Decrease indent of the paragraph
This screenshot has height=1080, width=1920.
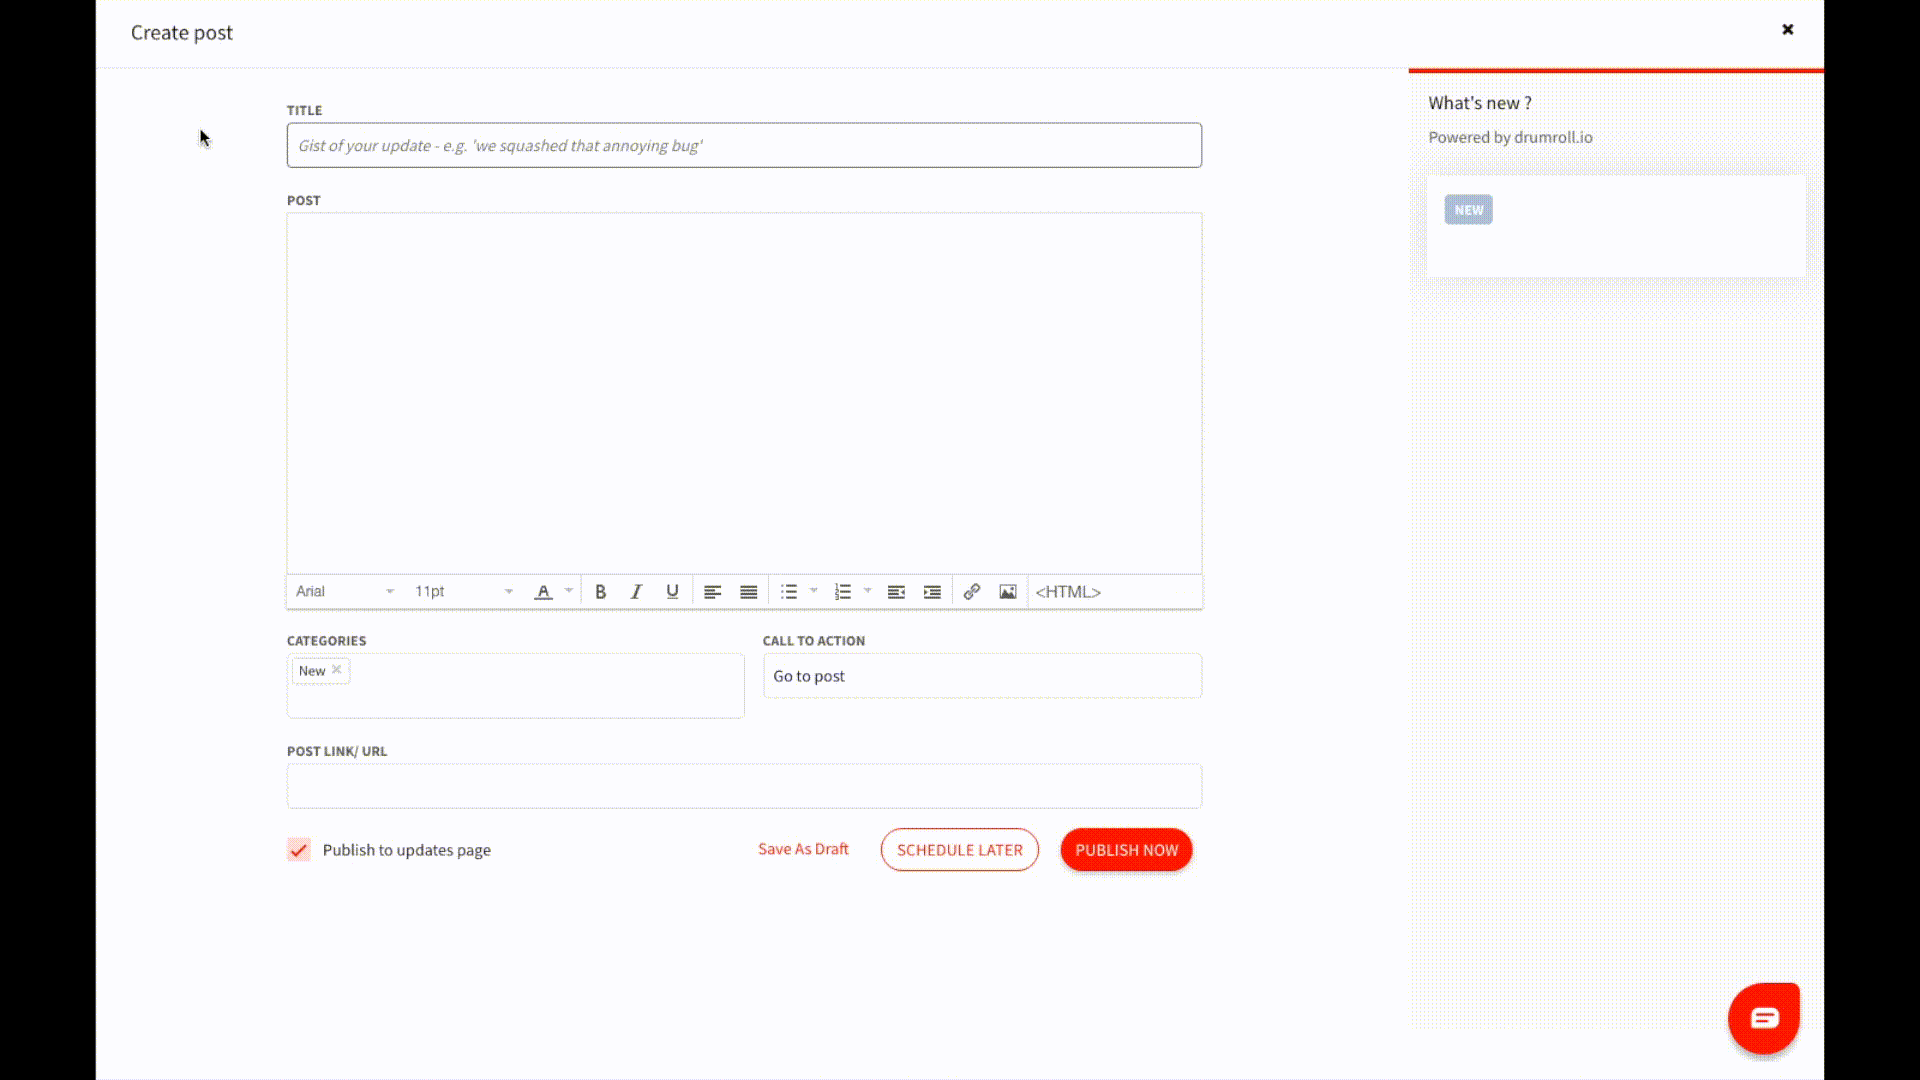point(896,592)
